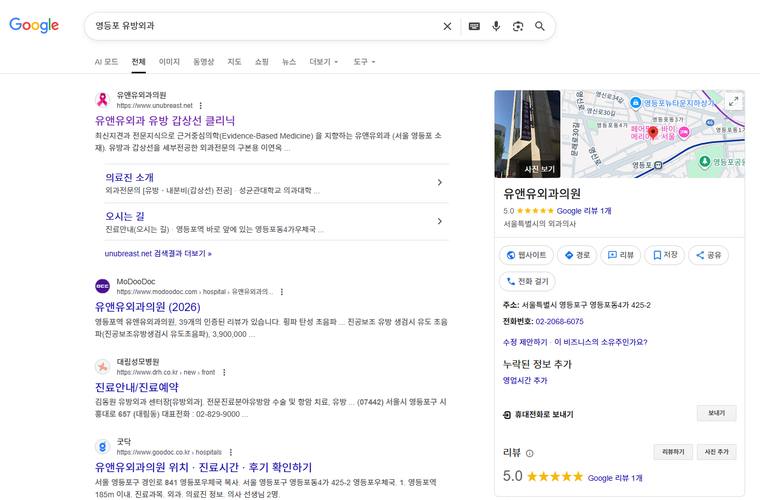Open 유앤유외과의원 (2026) result
The image size is (760, 500).
147,307
